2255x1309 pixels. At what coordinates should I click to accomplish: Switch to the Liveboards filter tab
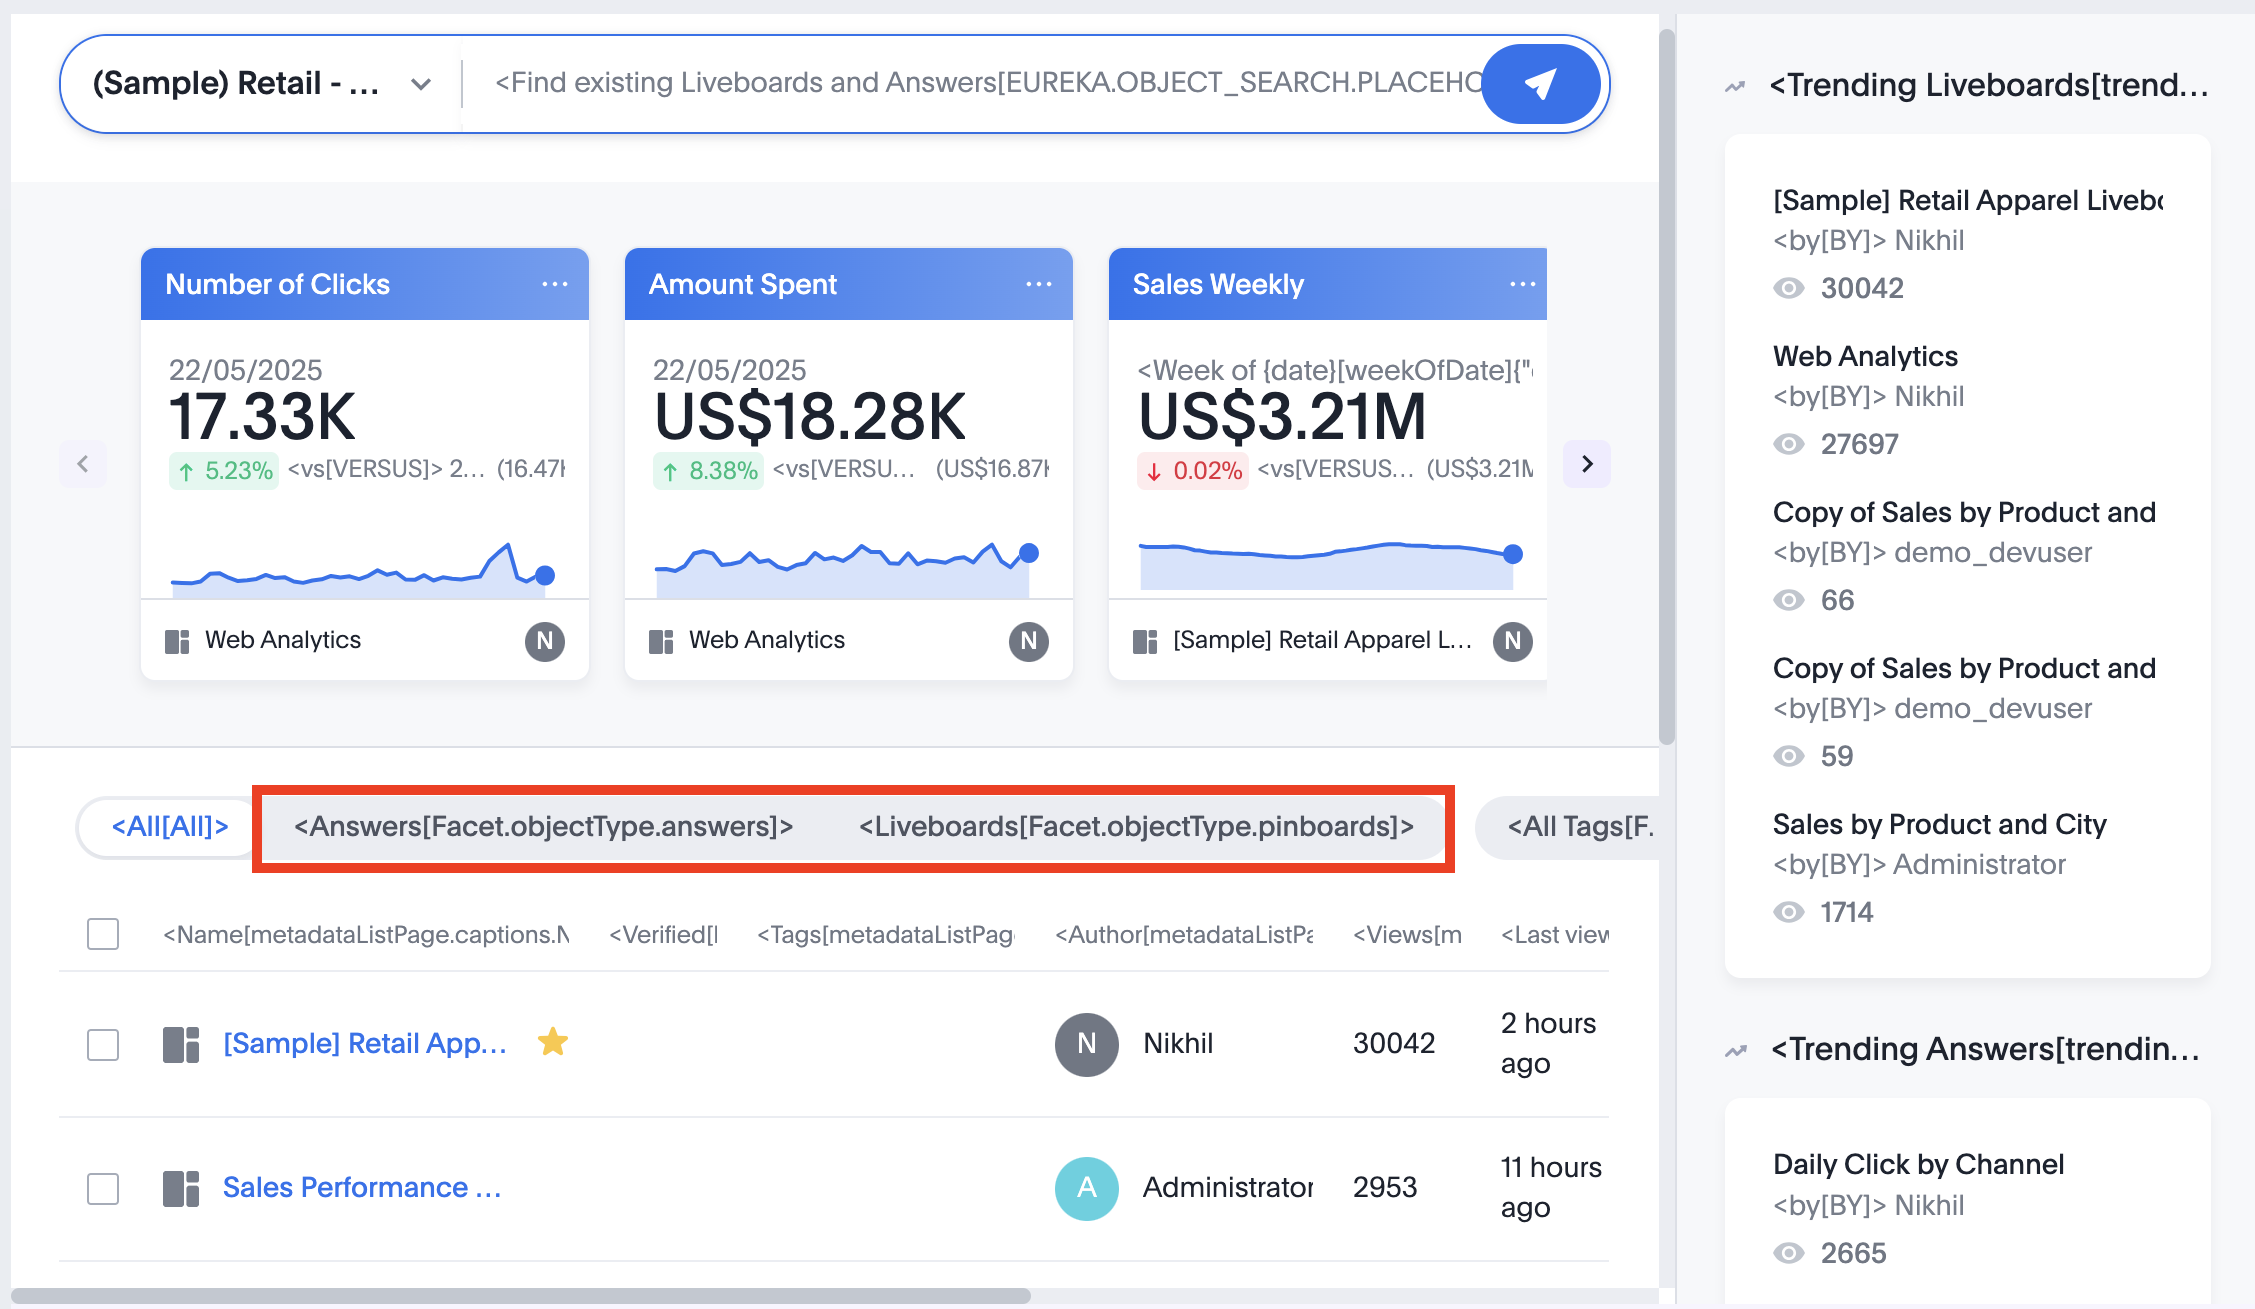pyautogui.click(x=1136, y=827)
